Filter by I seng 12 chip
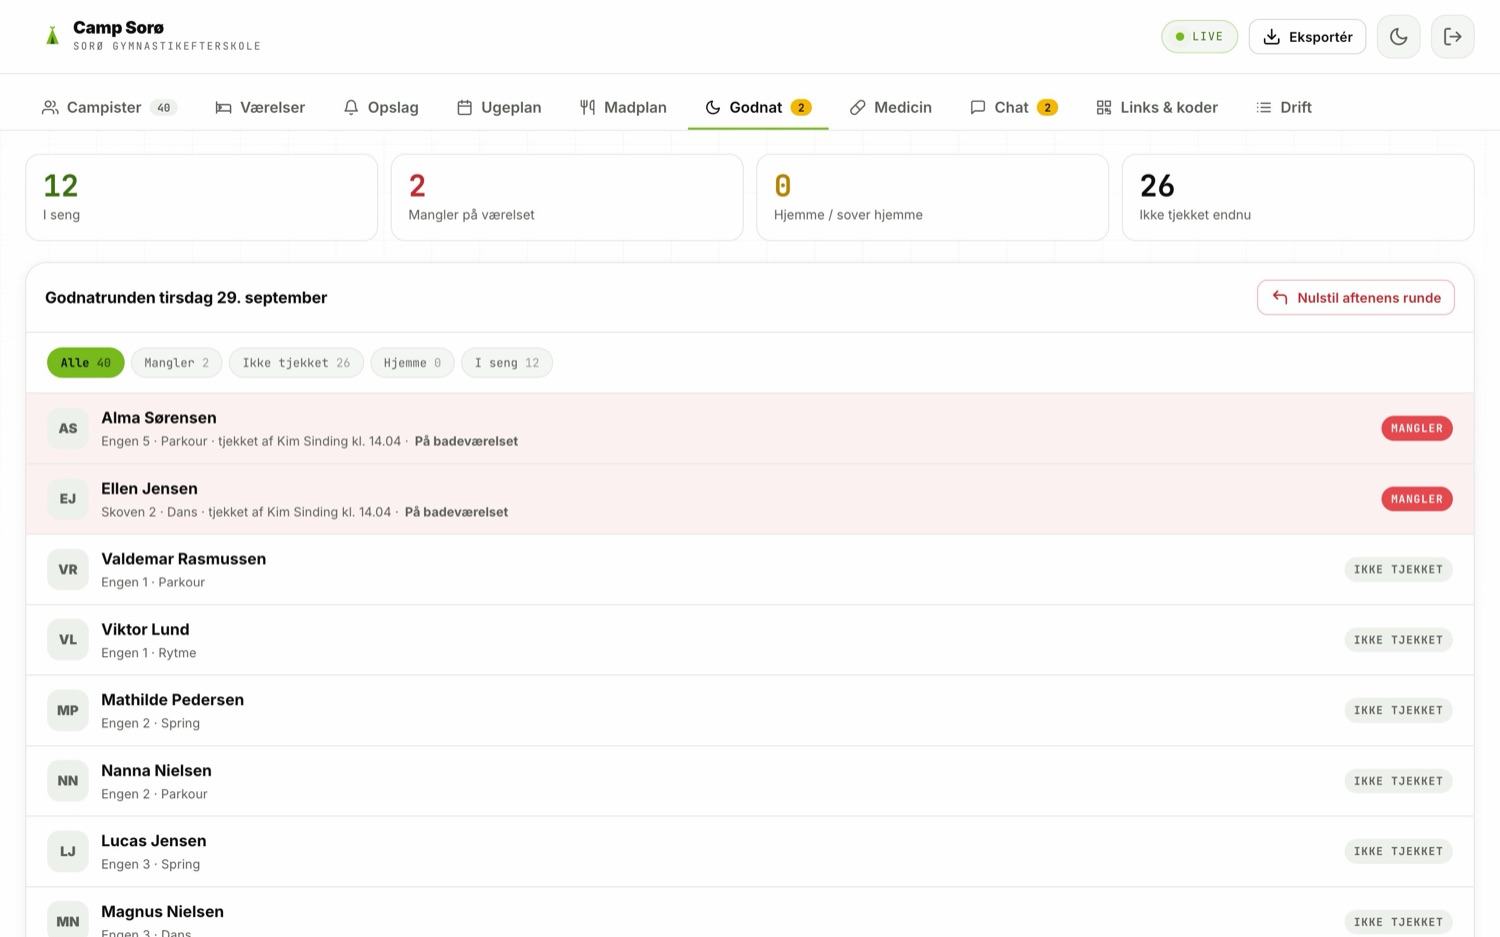1500x937 pixels. pos(506,363)
